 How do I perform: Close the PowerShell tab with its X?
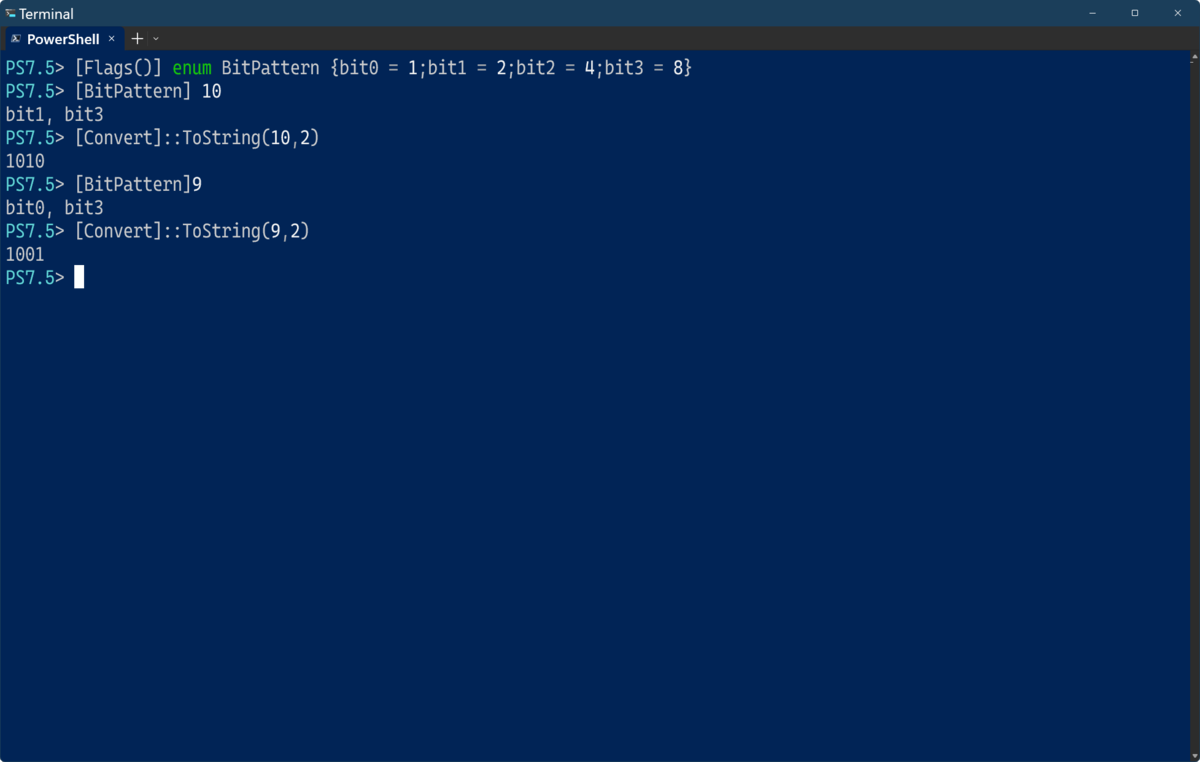[111, 38]
